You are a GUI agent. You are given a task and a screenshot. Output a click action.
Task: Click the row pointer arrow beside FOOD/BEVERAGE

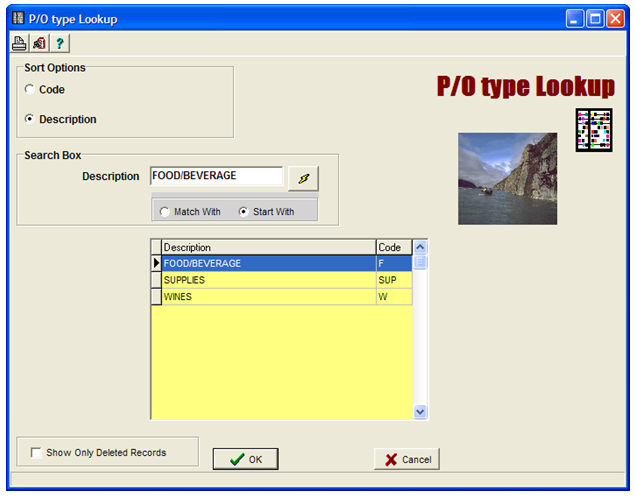click(156, 263)
